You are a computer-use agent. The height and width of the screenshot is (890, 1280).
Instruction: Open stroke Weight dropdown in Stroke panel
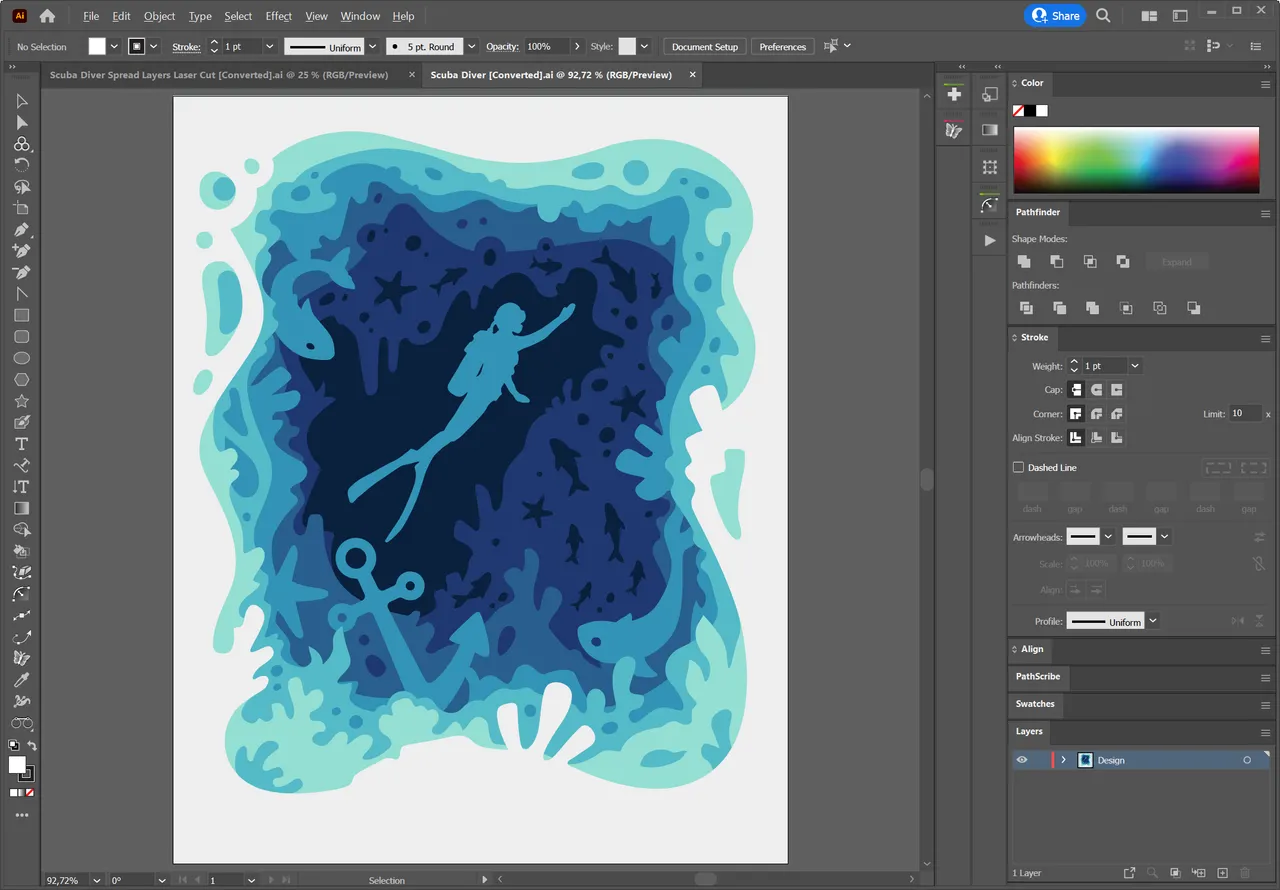pyautogui.click(x=1134, y=366)
